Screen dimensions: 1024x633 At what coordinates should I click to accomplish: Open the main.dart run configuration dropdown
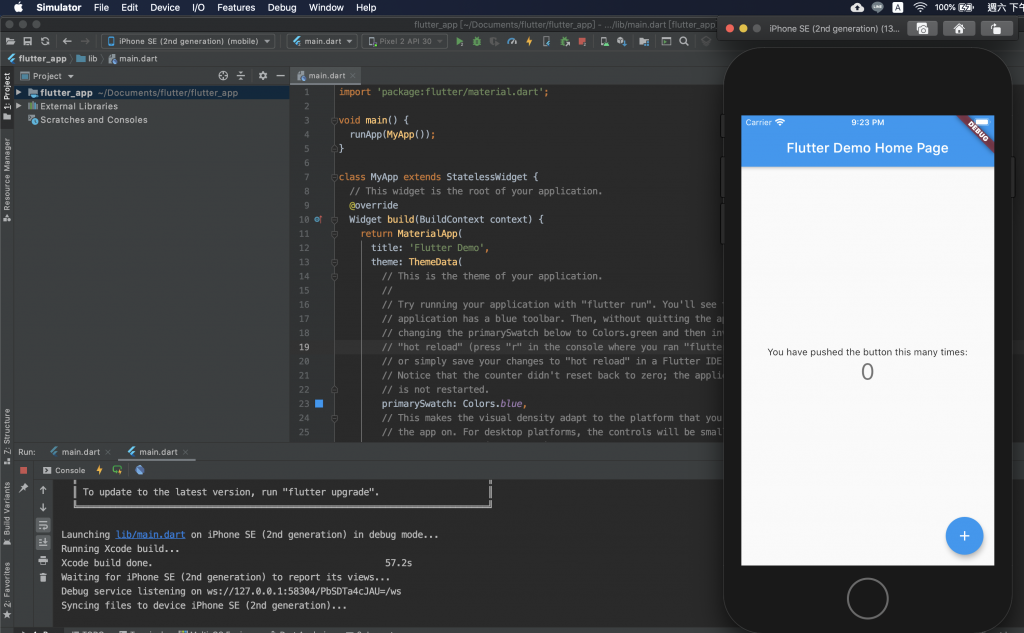323,41
